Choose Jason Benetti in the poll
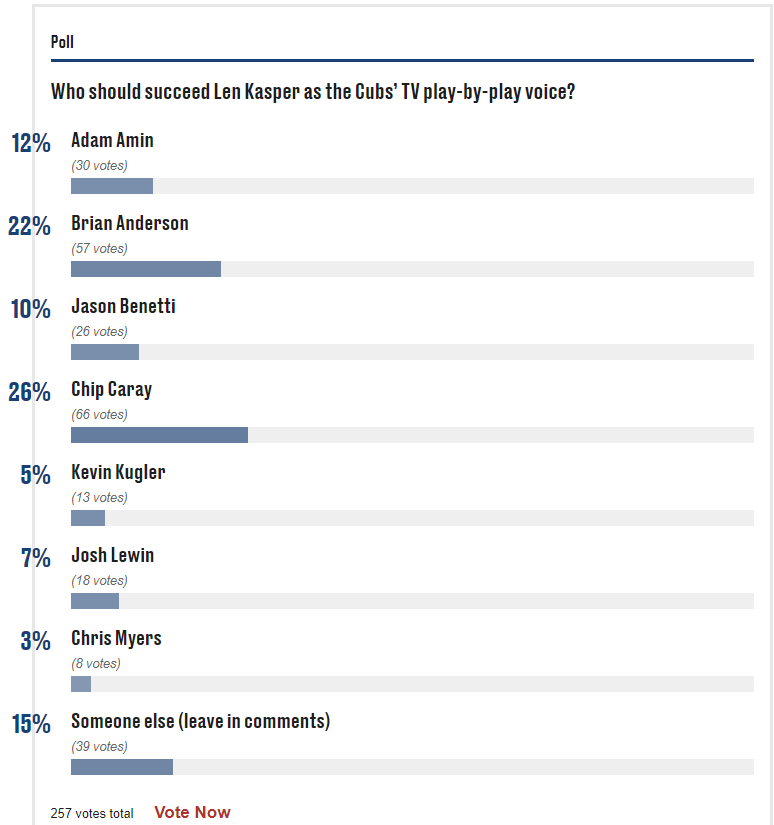Viewport: 774px width, 825px height. 123,306
